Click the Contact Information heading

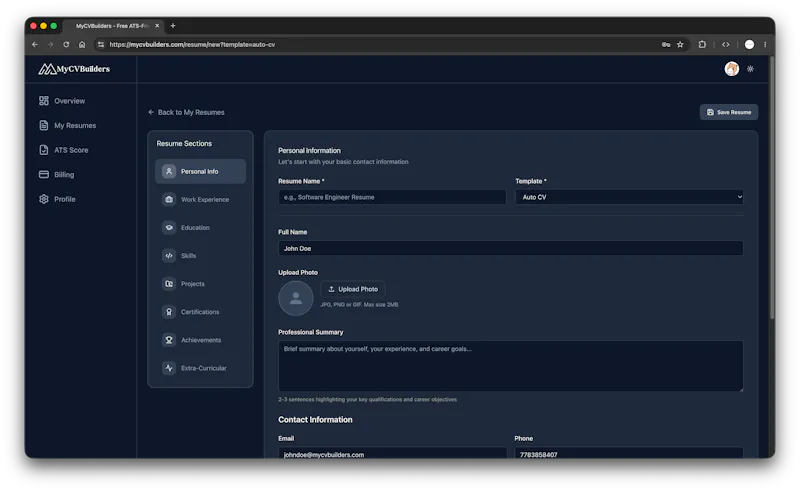tap(315, 420)
